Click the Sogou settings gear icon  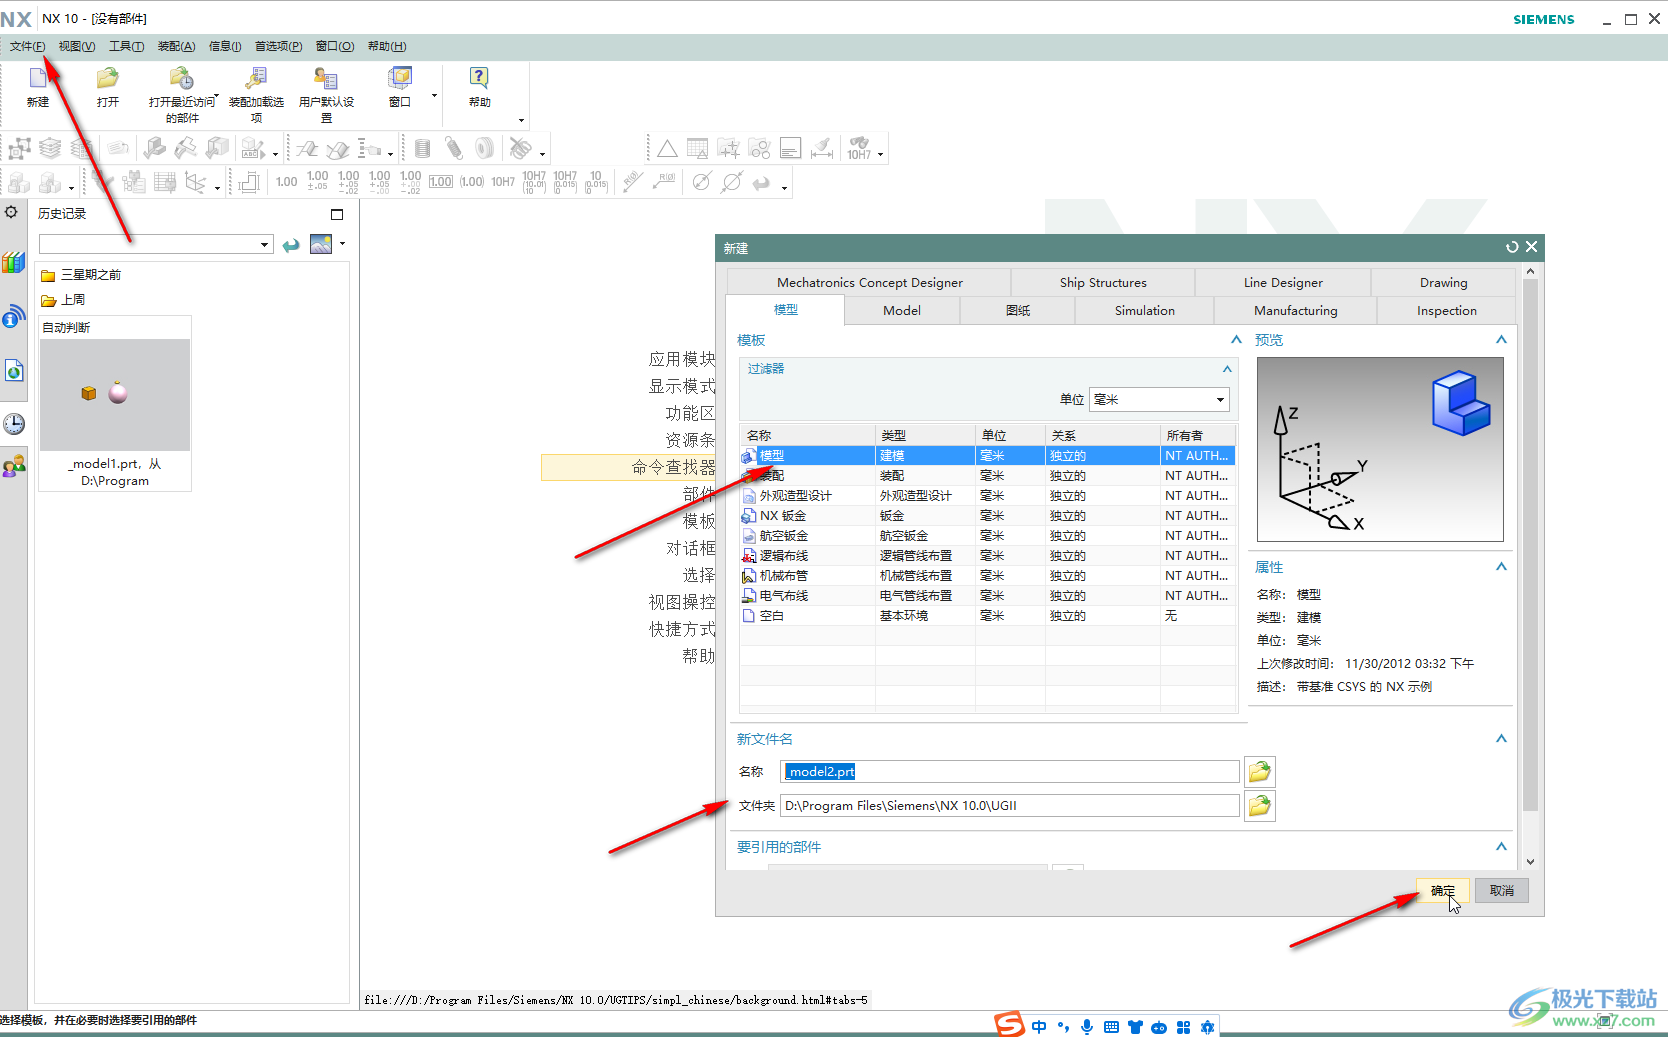tap(1207, 1027)
